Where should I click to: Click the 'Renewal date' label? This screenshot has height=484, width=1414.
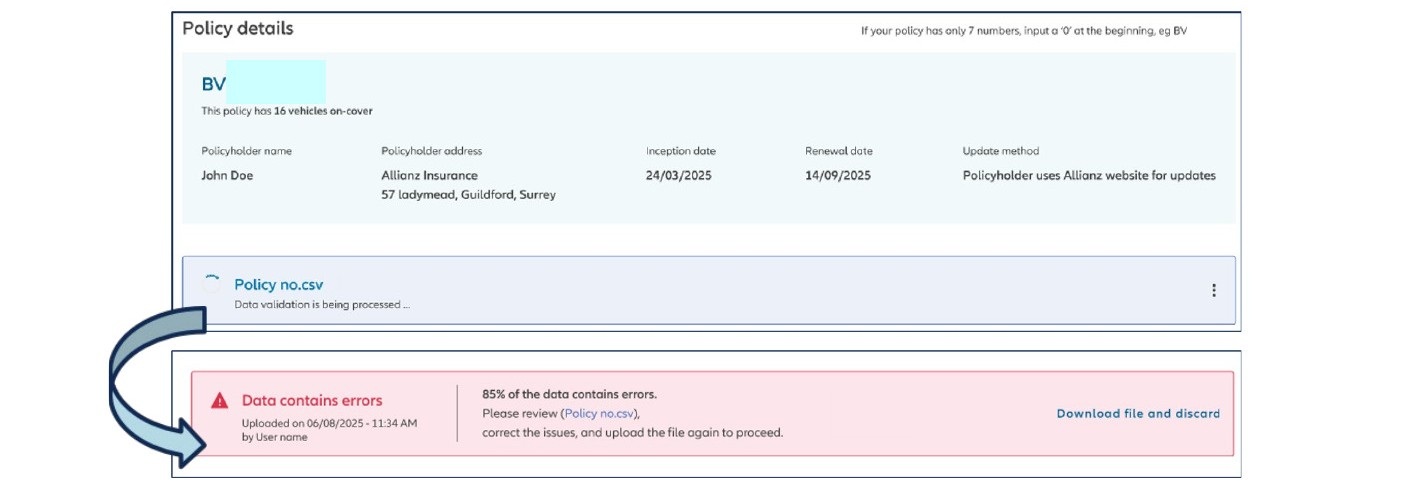pos(839,151)
